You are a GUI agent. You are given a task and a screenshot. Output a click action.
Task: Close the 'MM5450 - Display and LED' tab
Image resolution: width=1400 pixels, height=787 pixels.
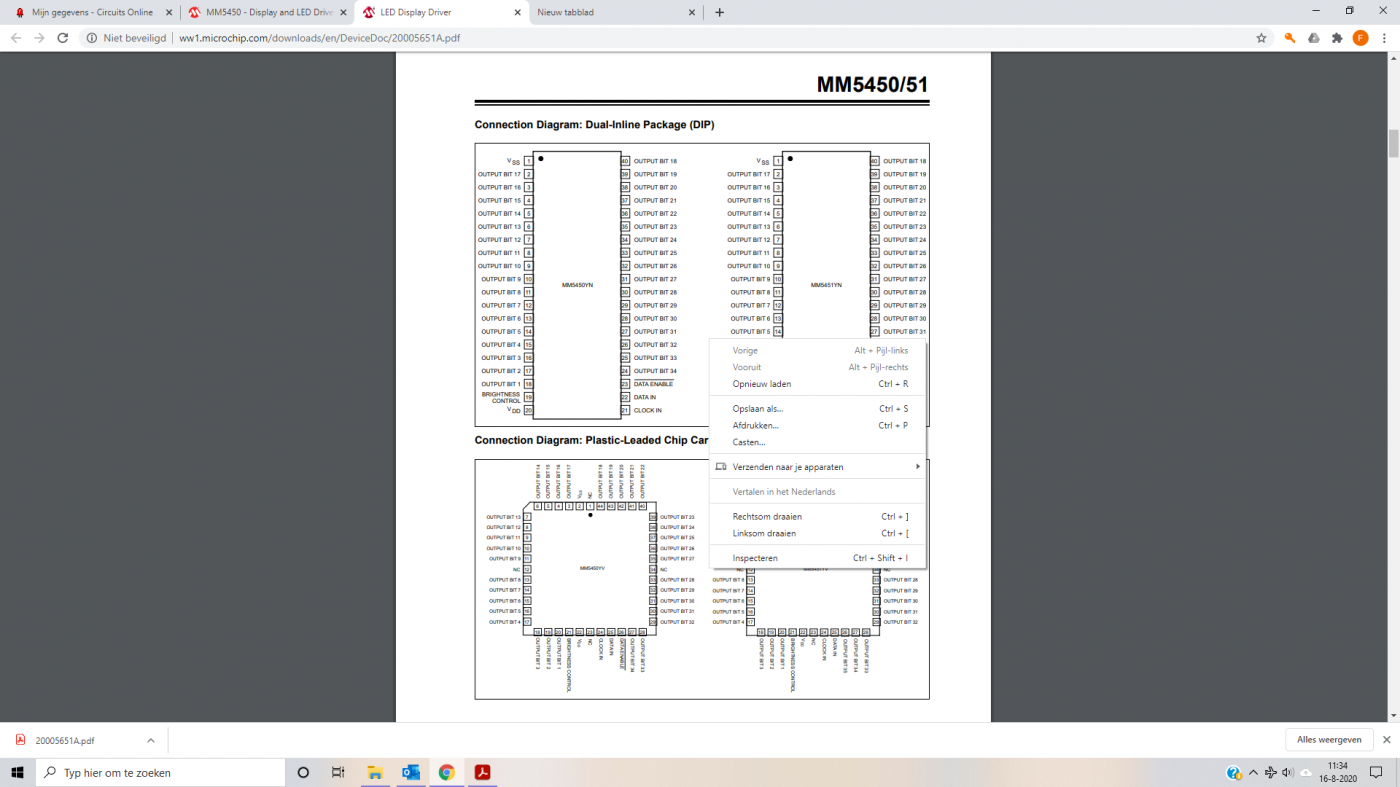[x=342, y=13]
